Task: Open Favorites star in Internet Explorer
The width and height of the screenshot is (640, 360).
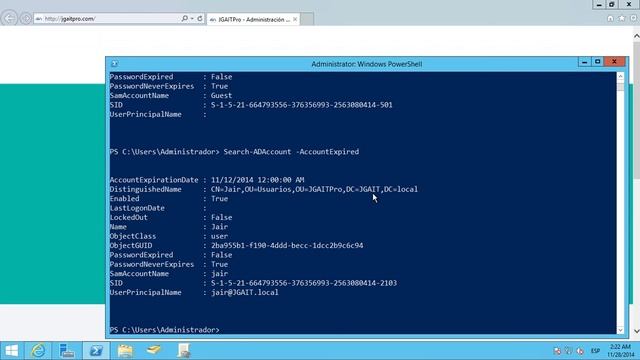Action: (622, 18)
